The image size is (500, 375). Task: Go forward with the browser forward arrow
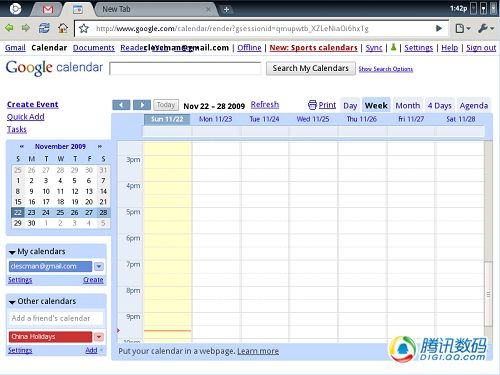coord(26,28)
